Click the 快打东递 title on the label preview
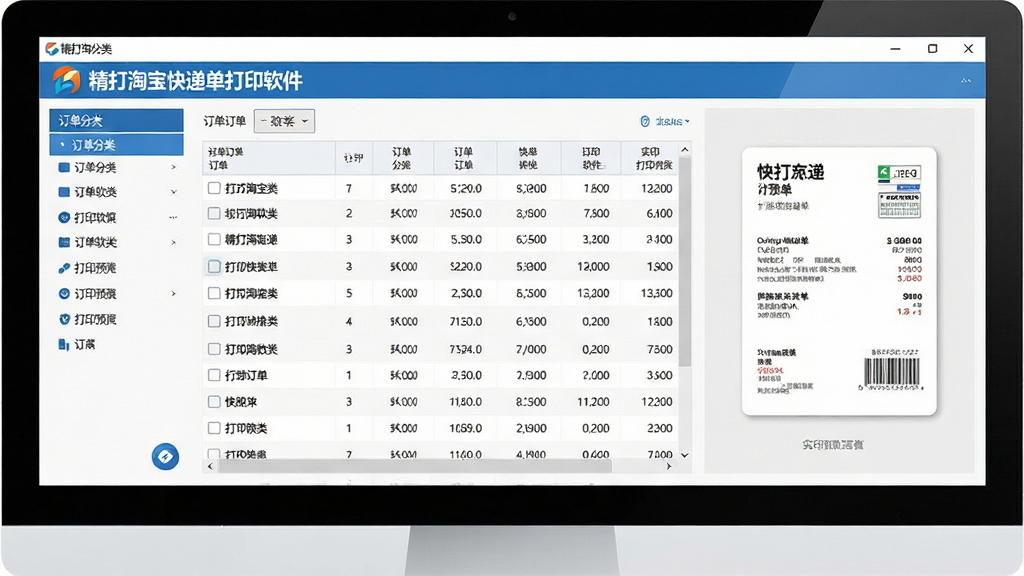Viewport: 1024px width, 576px height. [790, 172]
